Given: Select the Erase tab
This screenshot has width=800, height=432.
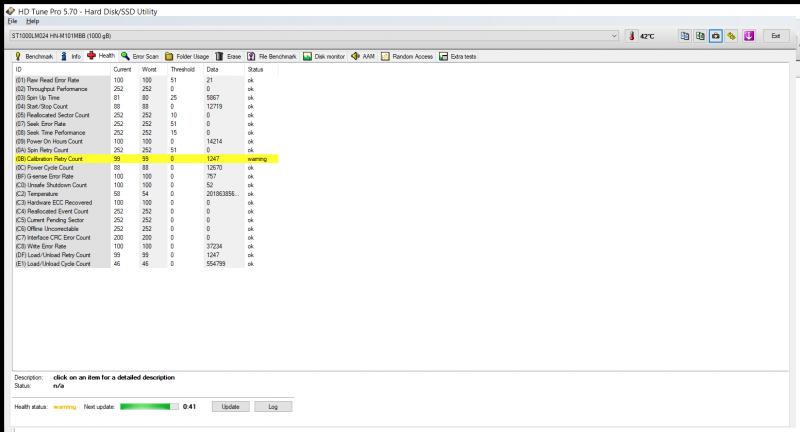Looking at the screenshot, I should pyautogui.click(x=228, y=56).
